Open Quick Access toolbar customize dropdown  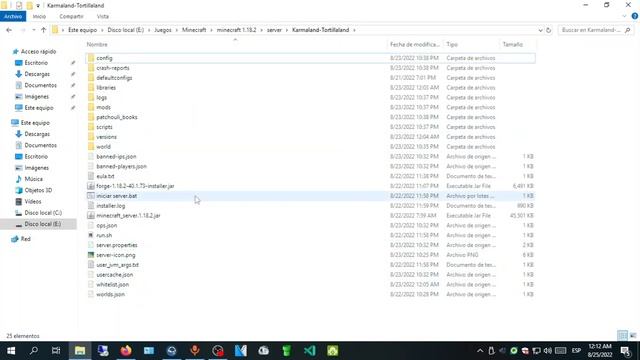click(38, 6)
